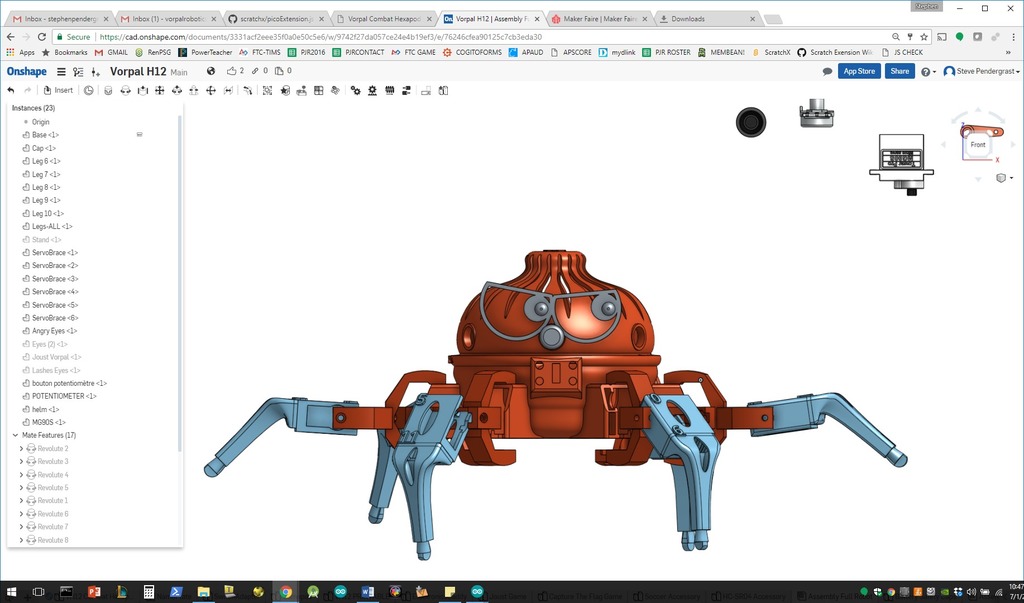This screenshot has width=1024, height=603.
Task: Switch to the Maker Faire browser tab
Action: (595, 17)
